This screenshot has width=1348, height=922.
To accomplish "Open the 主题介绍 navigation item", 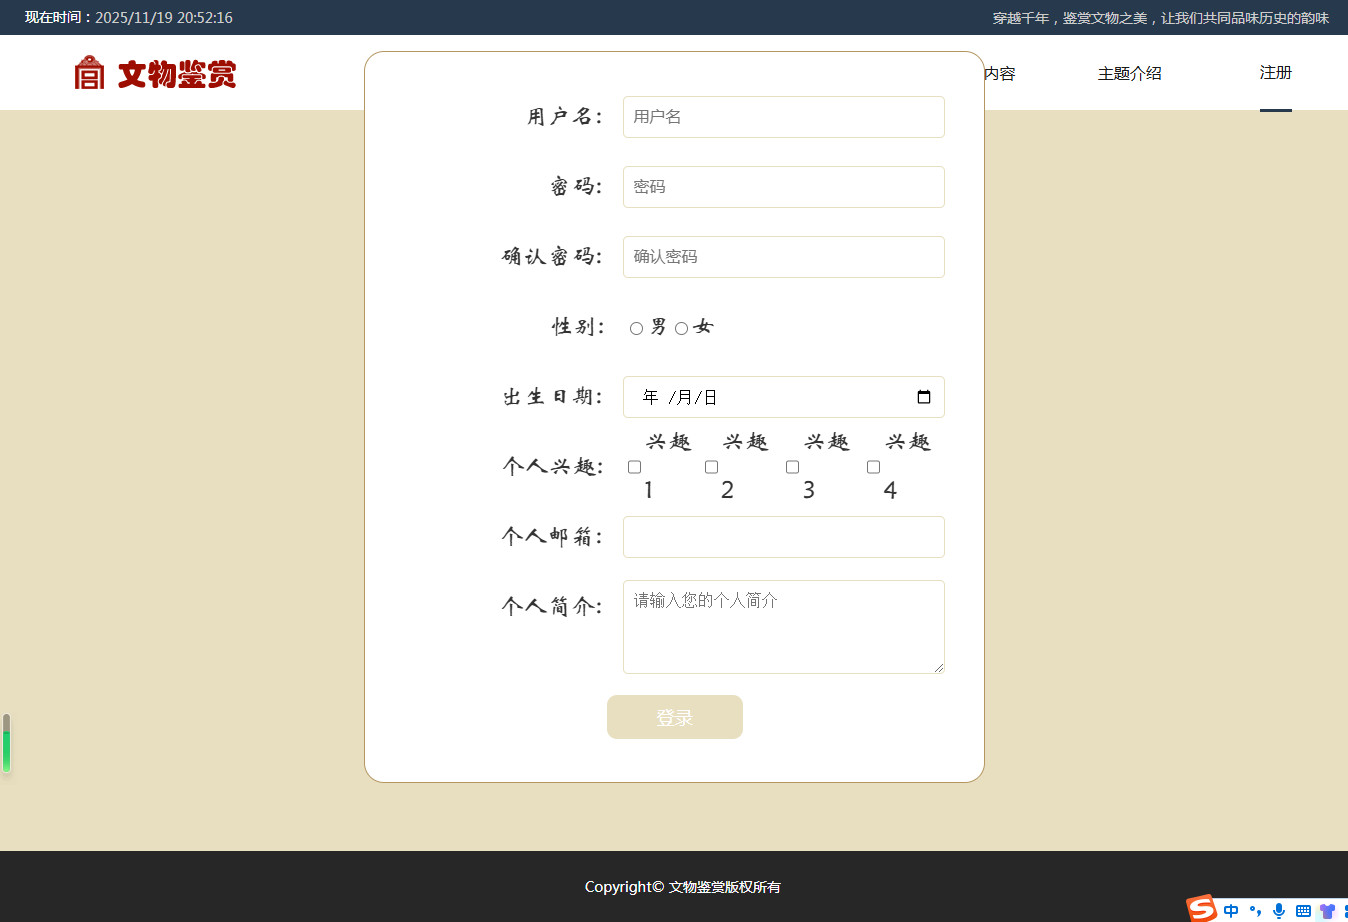I will point(1129,73).
